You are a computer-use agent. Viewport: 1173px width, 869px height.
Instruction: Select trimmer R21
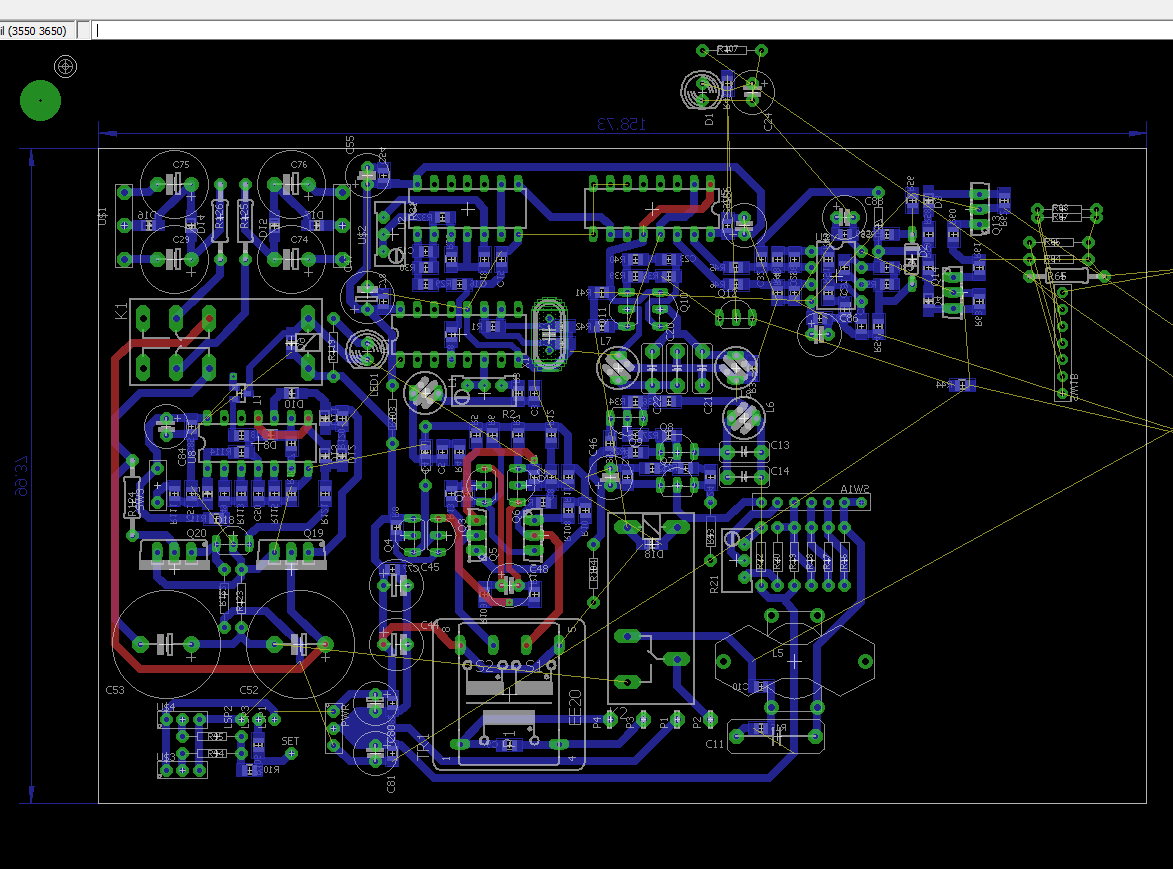click(736, 560)
